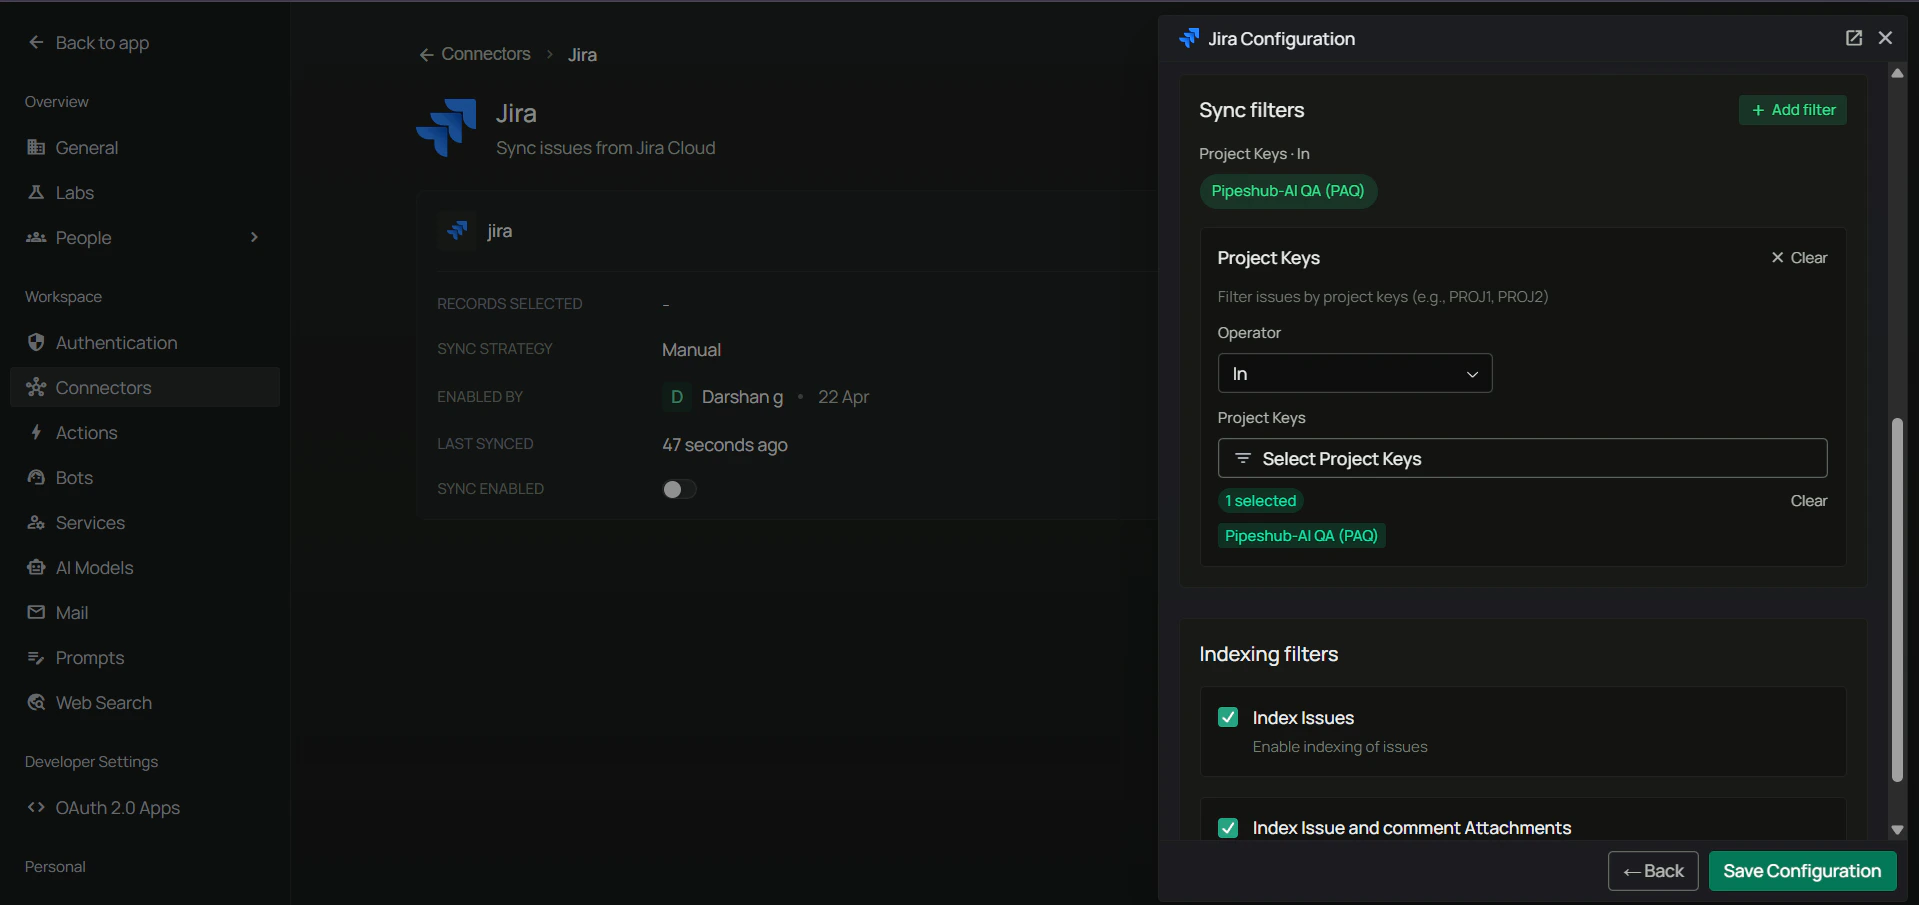Click the back arrow before Connectors breadcrumb
Screen dimensions: 1919x905
[x=426, y=55]
